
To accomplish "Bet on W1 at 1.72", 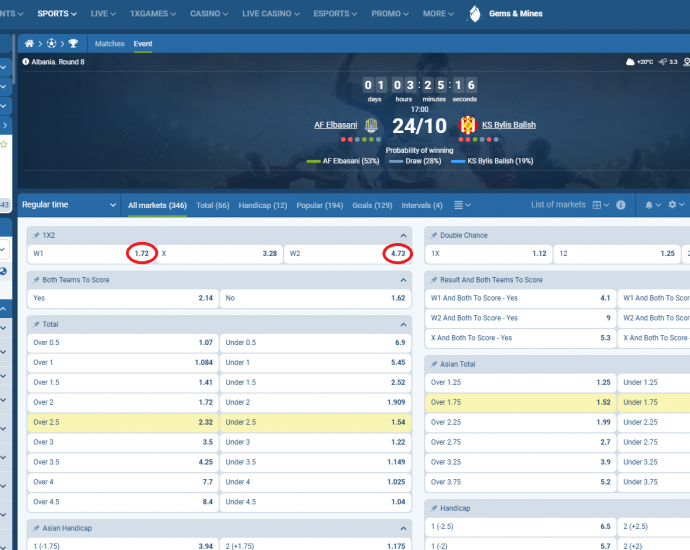I will [x=92, y=254].
